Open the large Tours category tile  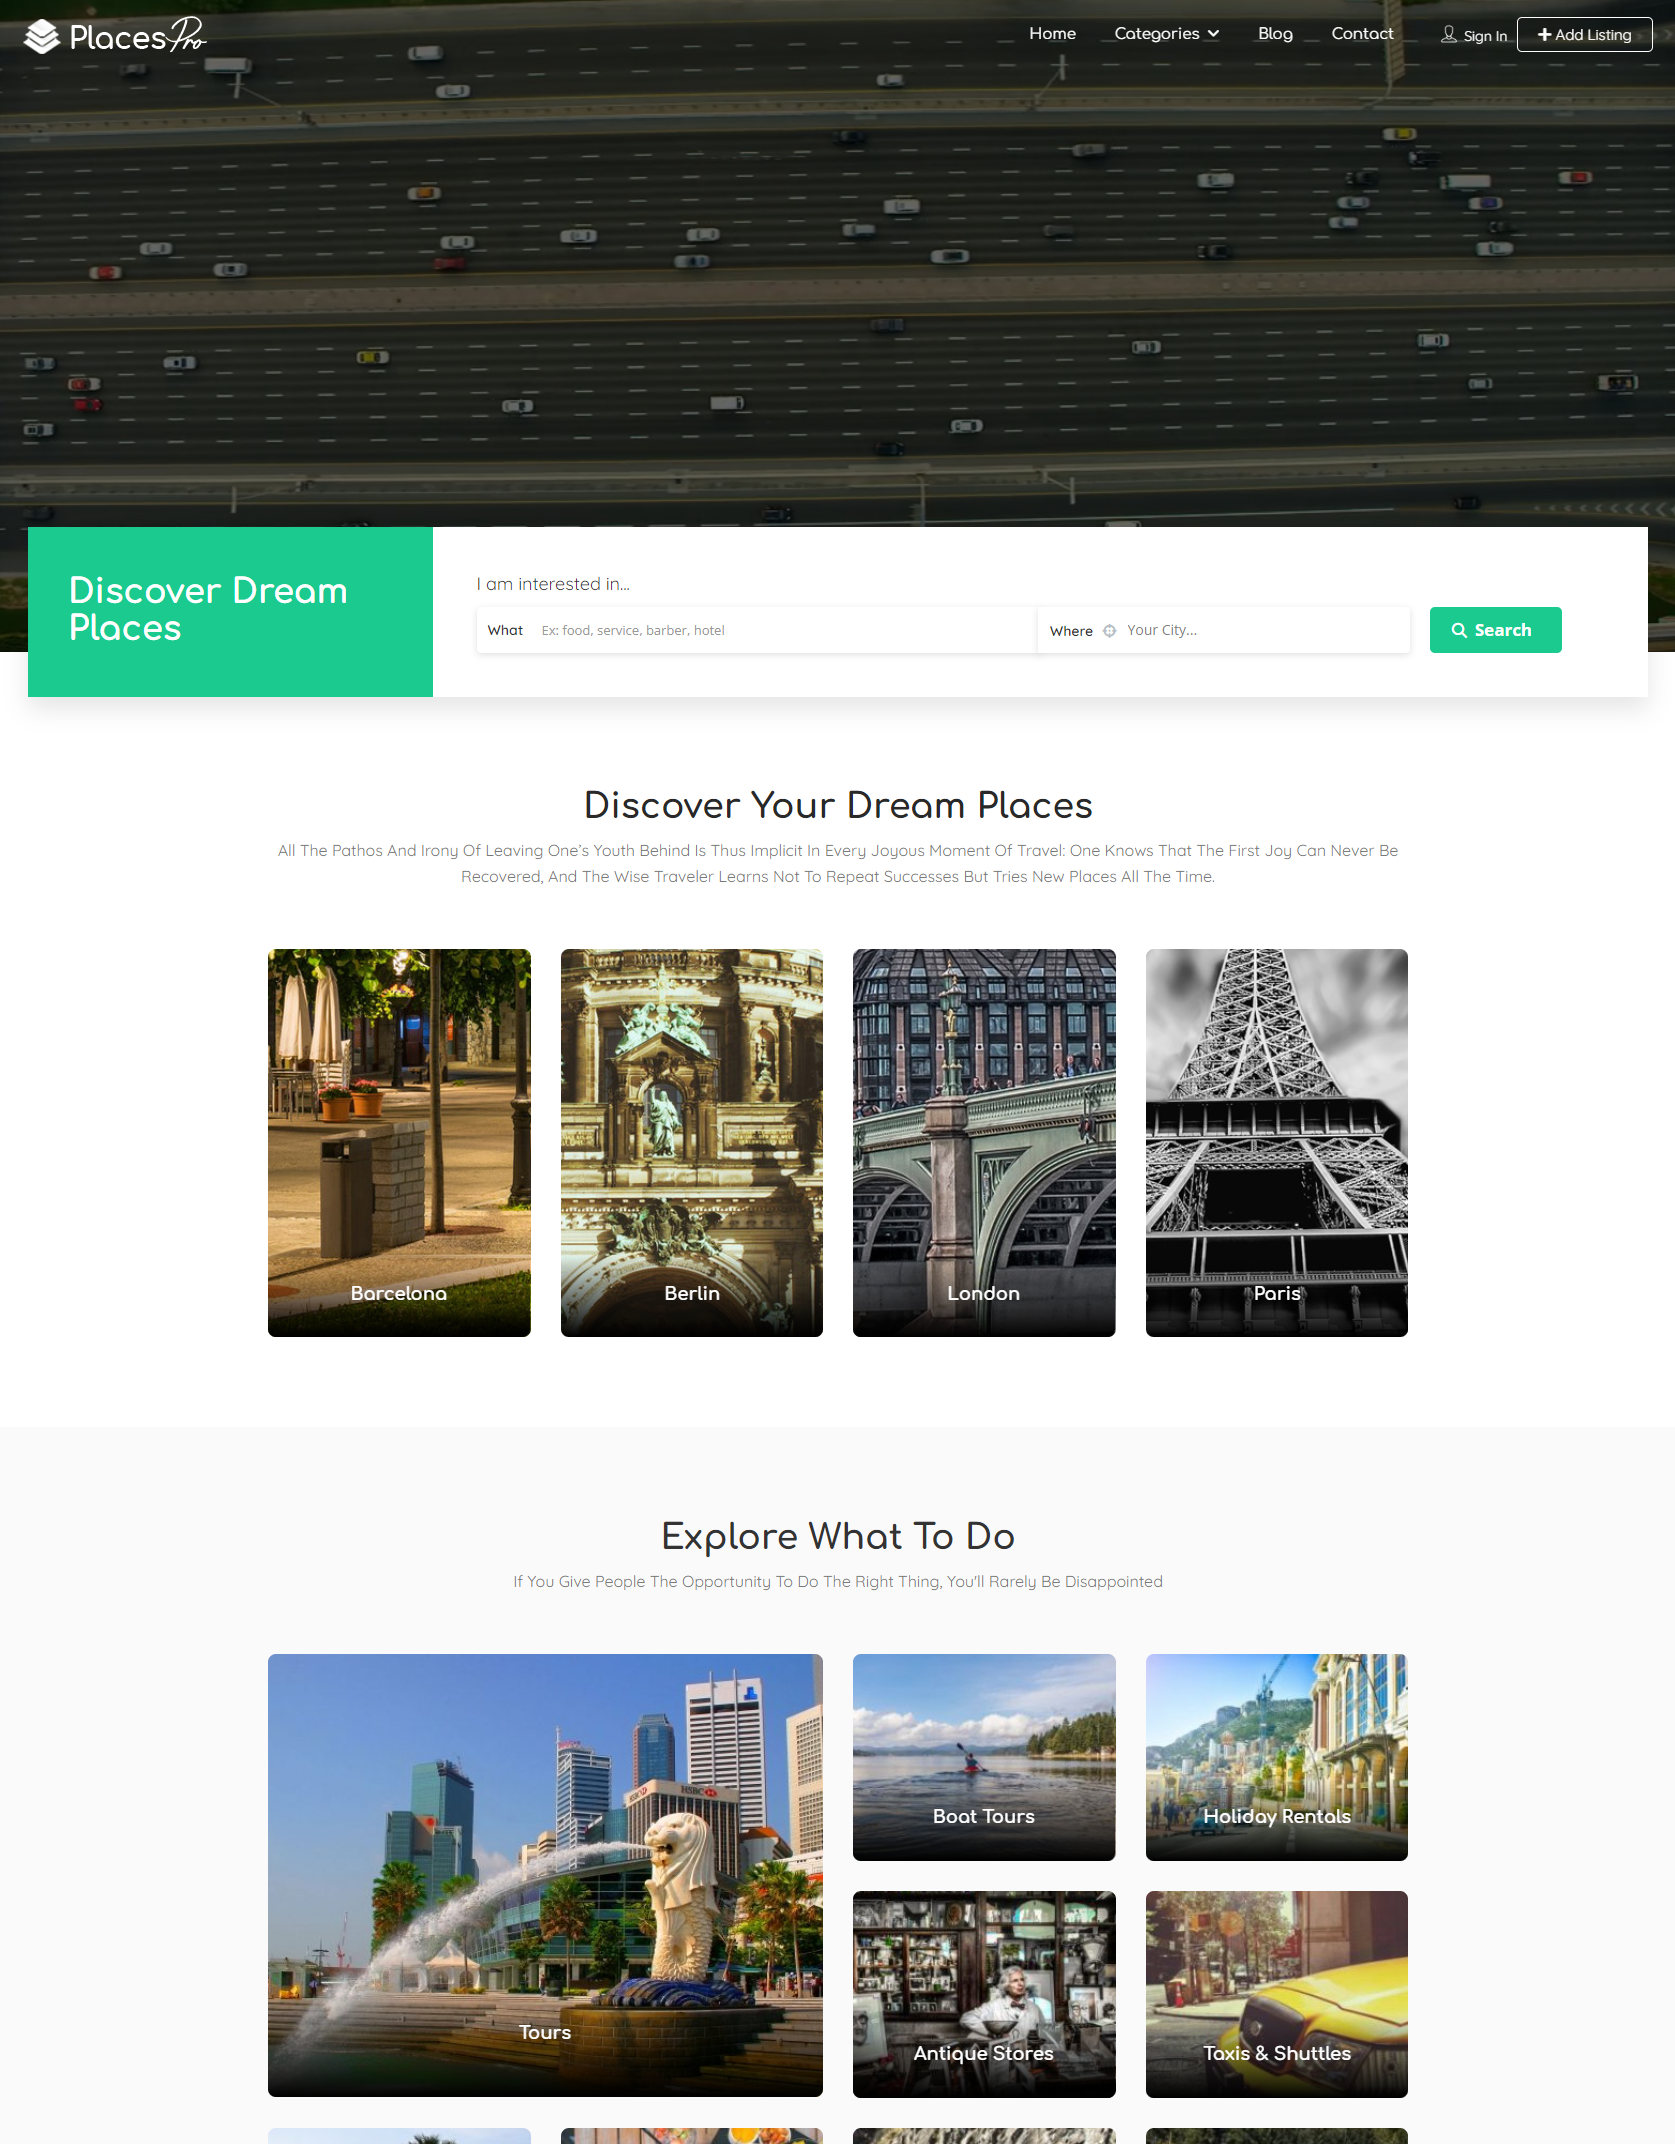point(545,1875)
